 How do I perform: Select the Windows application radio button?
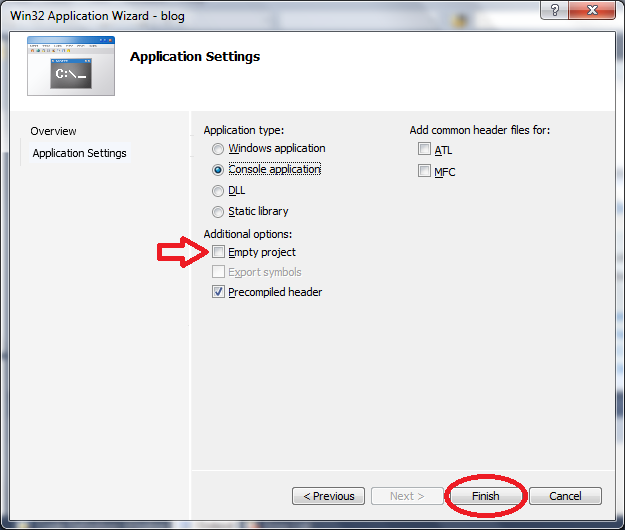pos(218,149)
